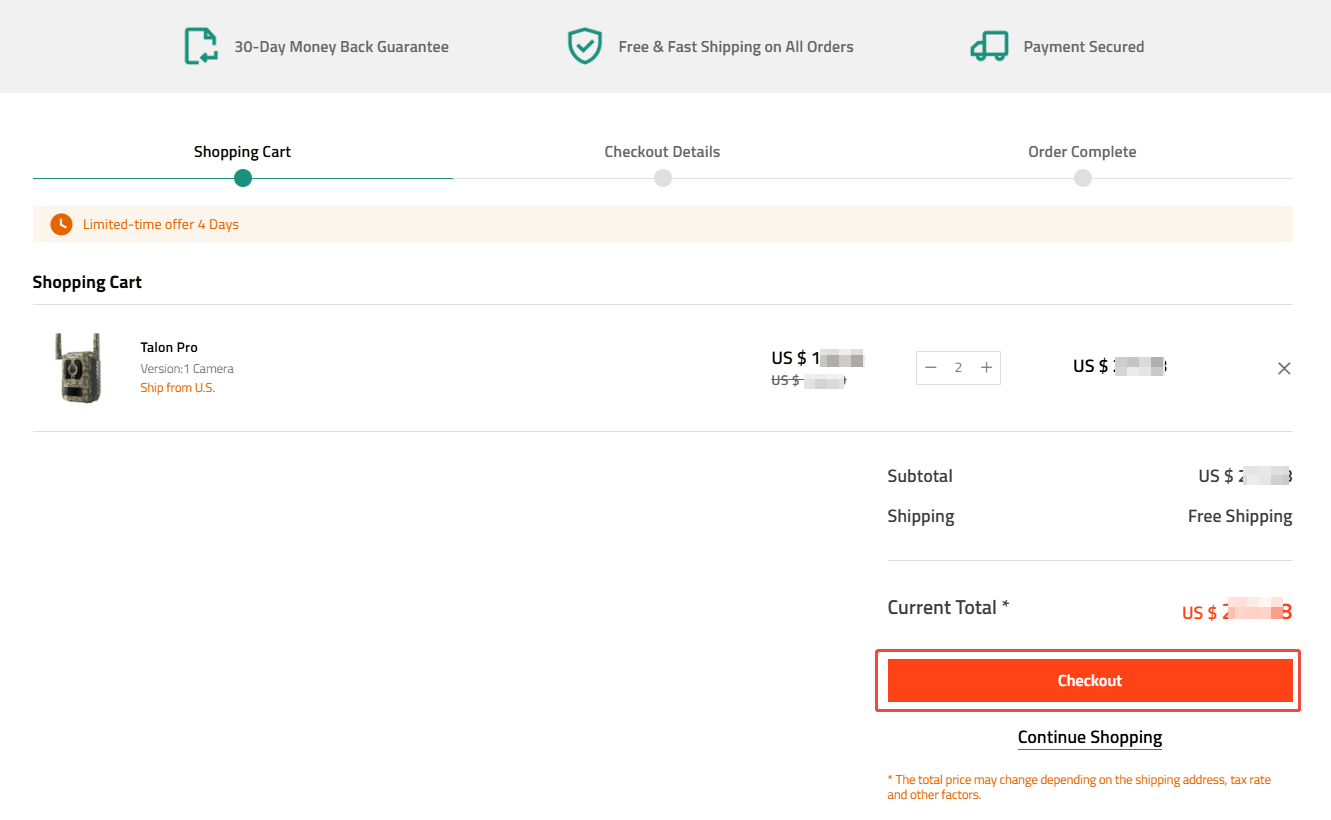Click the green shield shipping icon
The height and width of the screenshot is (820, 1331).
tap(585, 47)
